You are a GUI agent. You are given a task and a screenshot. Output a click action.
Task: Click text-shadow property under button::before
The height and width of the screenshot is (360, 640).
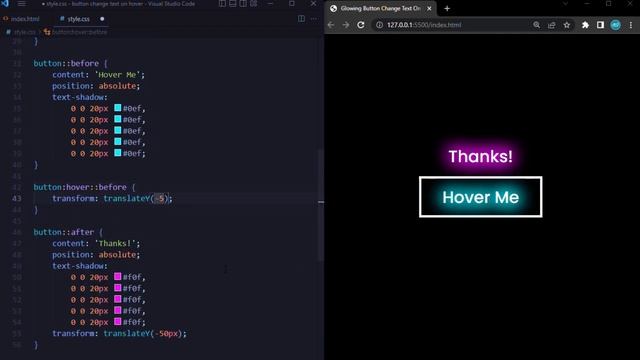click(x=80, y=97)
